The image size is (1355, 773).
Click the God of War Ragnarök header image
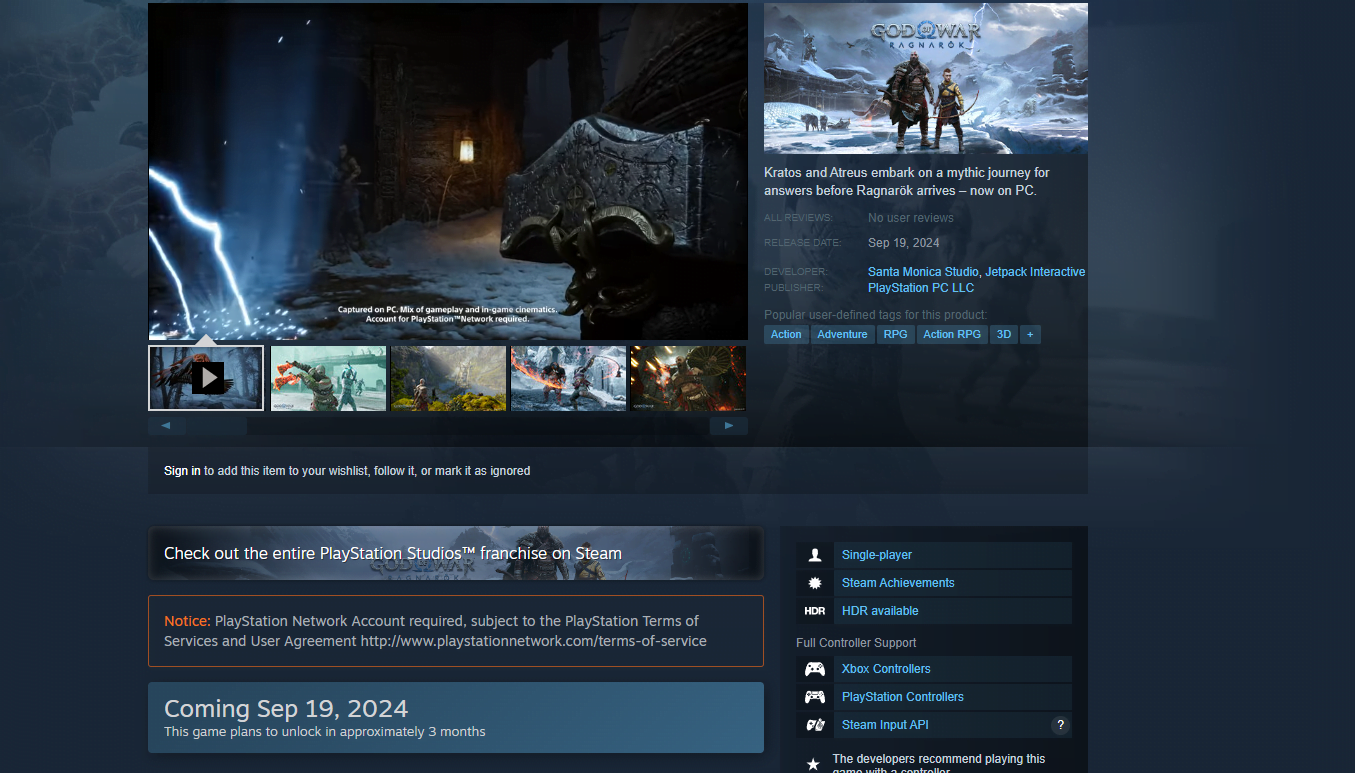click(926, 78)
